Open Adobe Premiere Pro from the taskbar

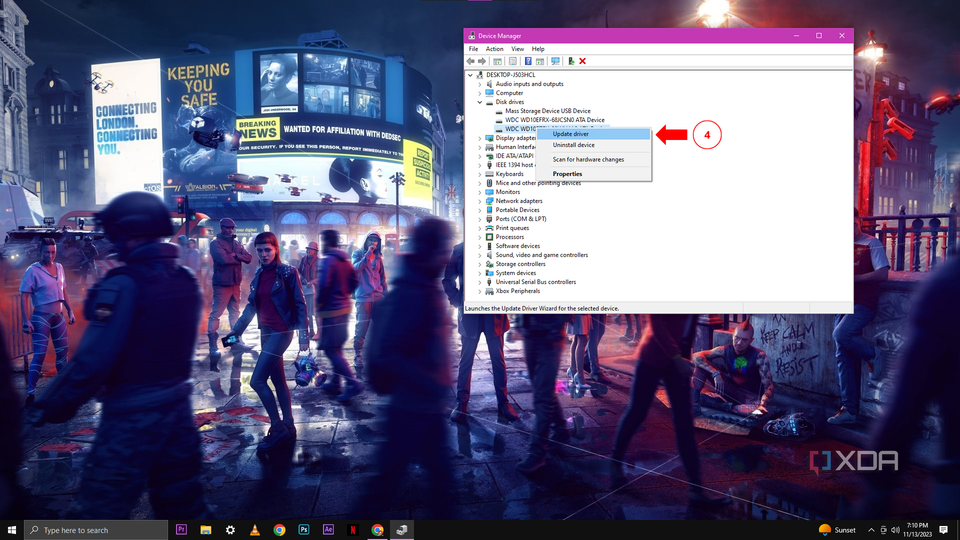[x=181, y=530]
